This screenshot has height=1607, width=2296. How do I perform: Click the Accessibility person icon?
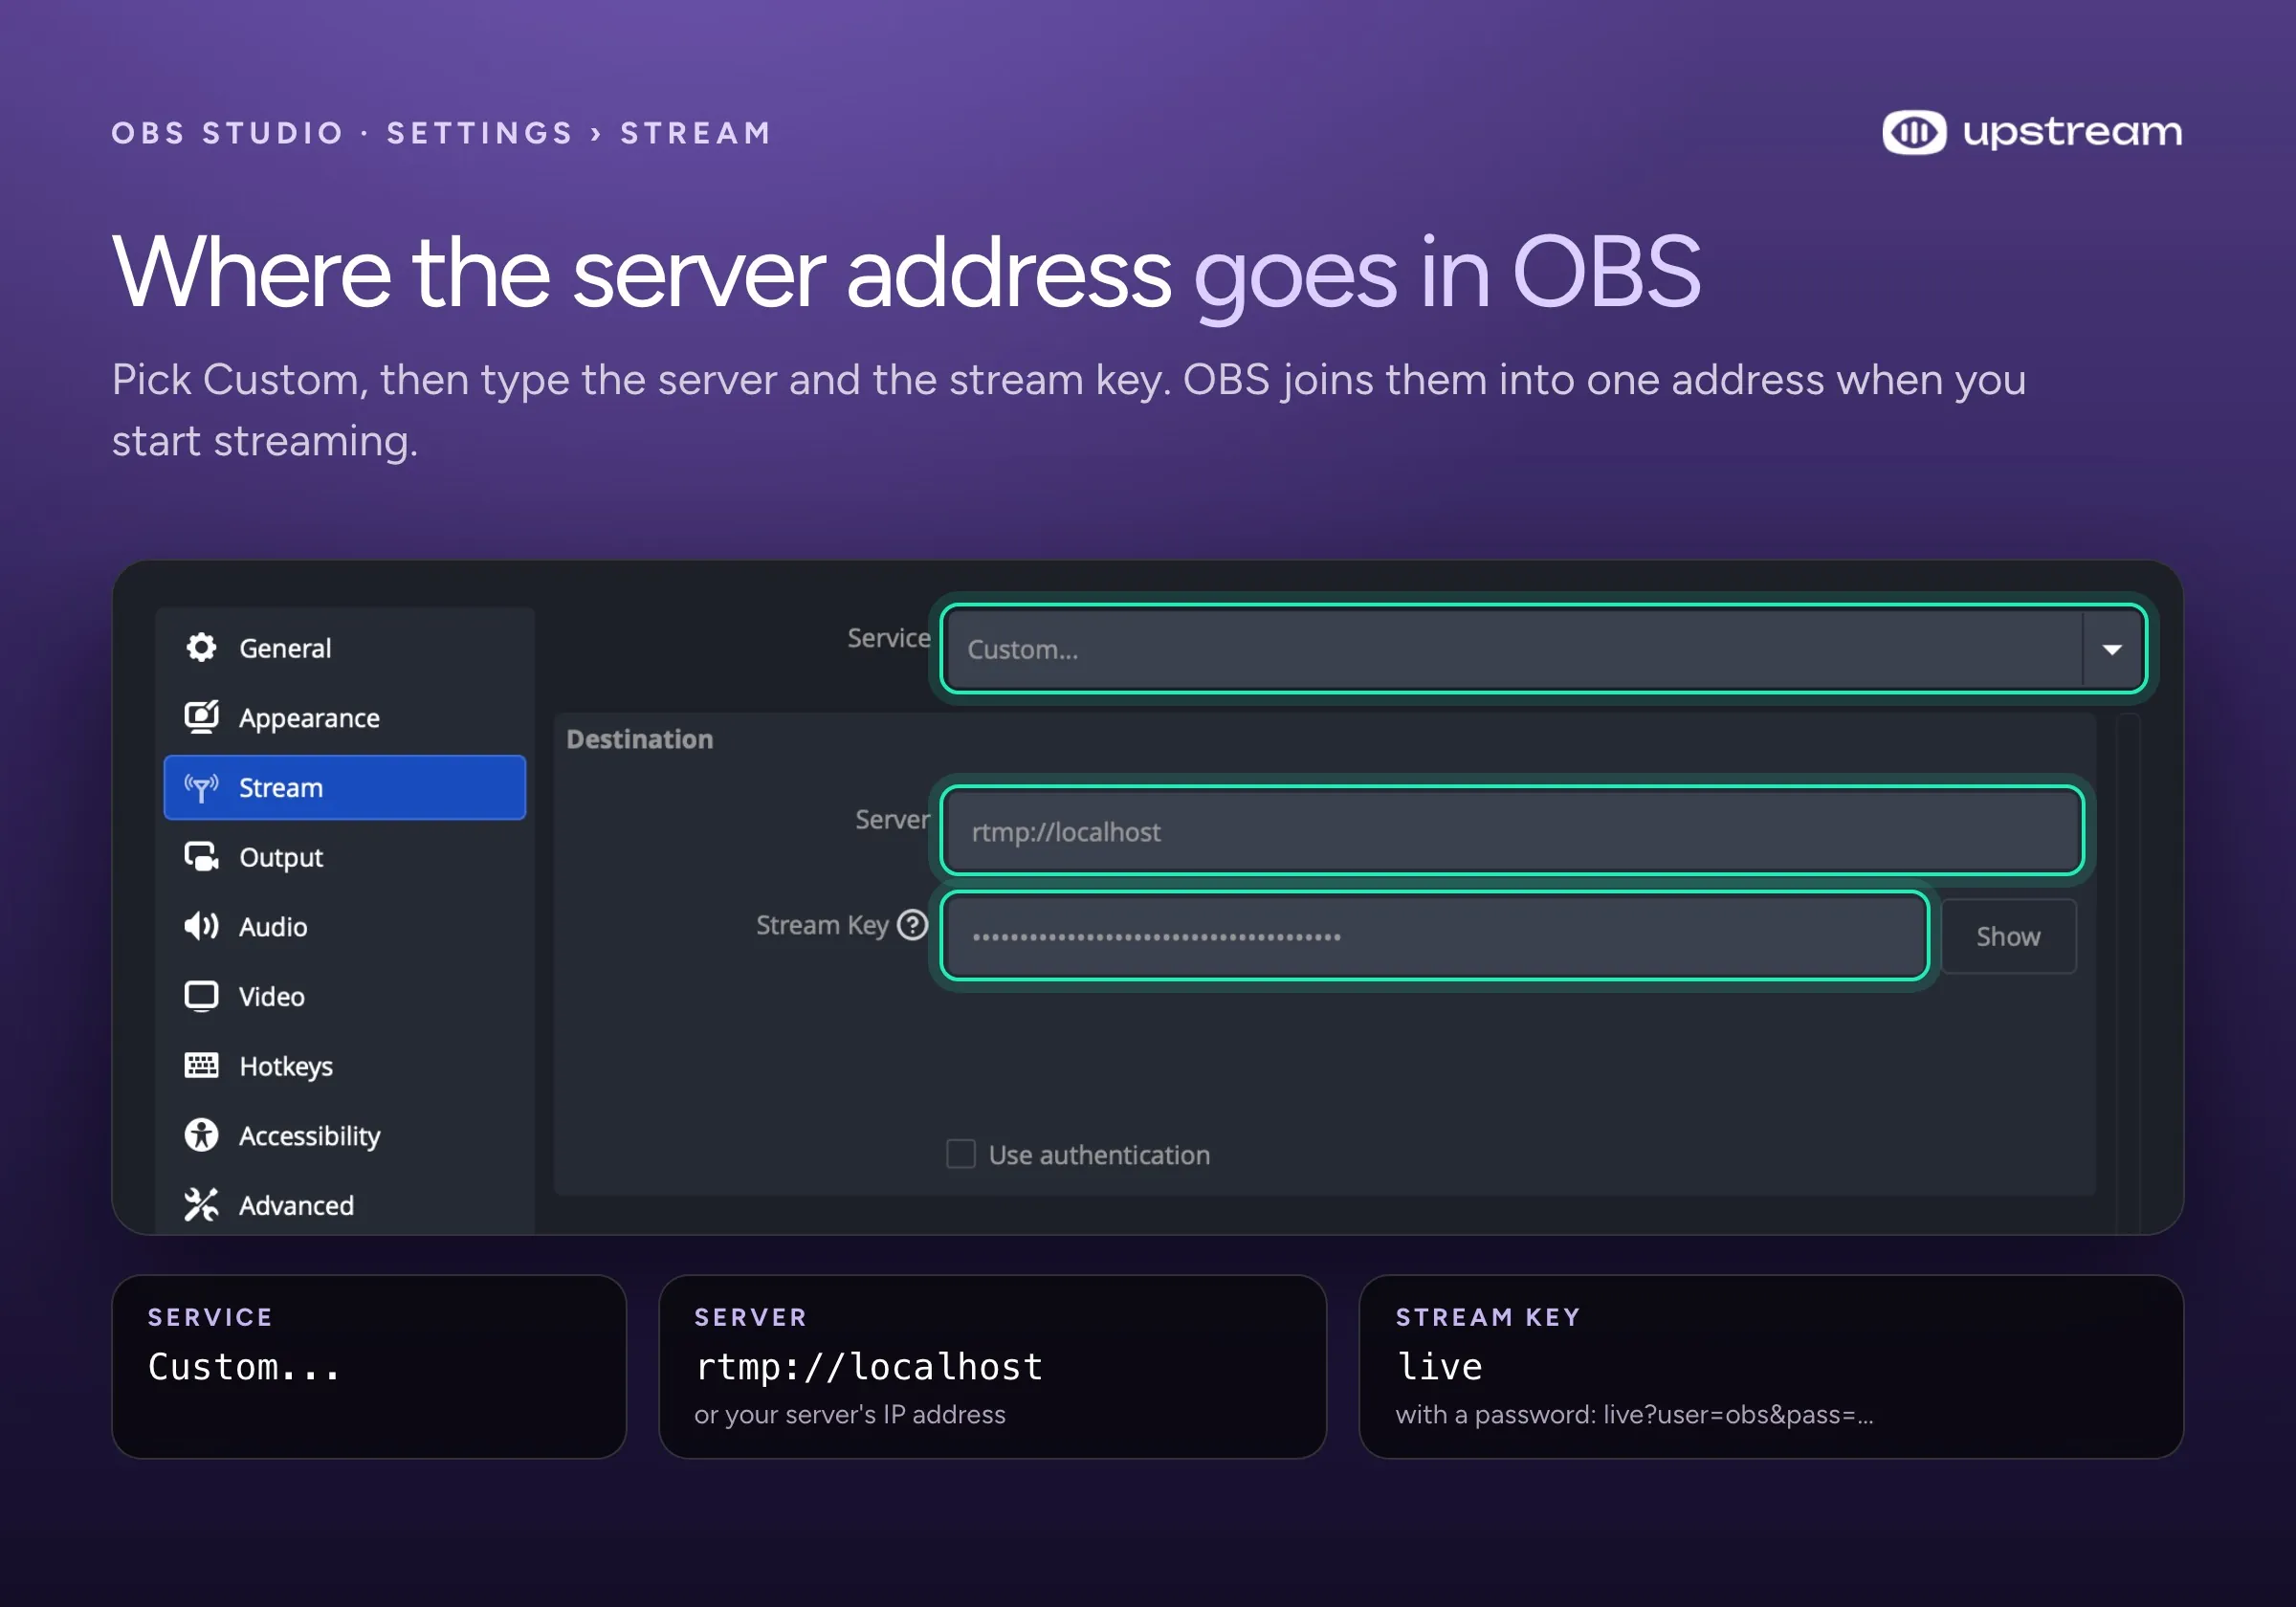pos(201,1135)
